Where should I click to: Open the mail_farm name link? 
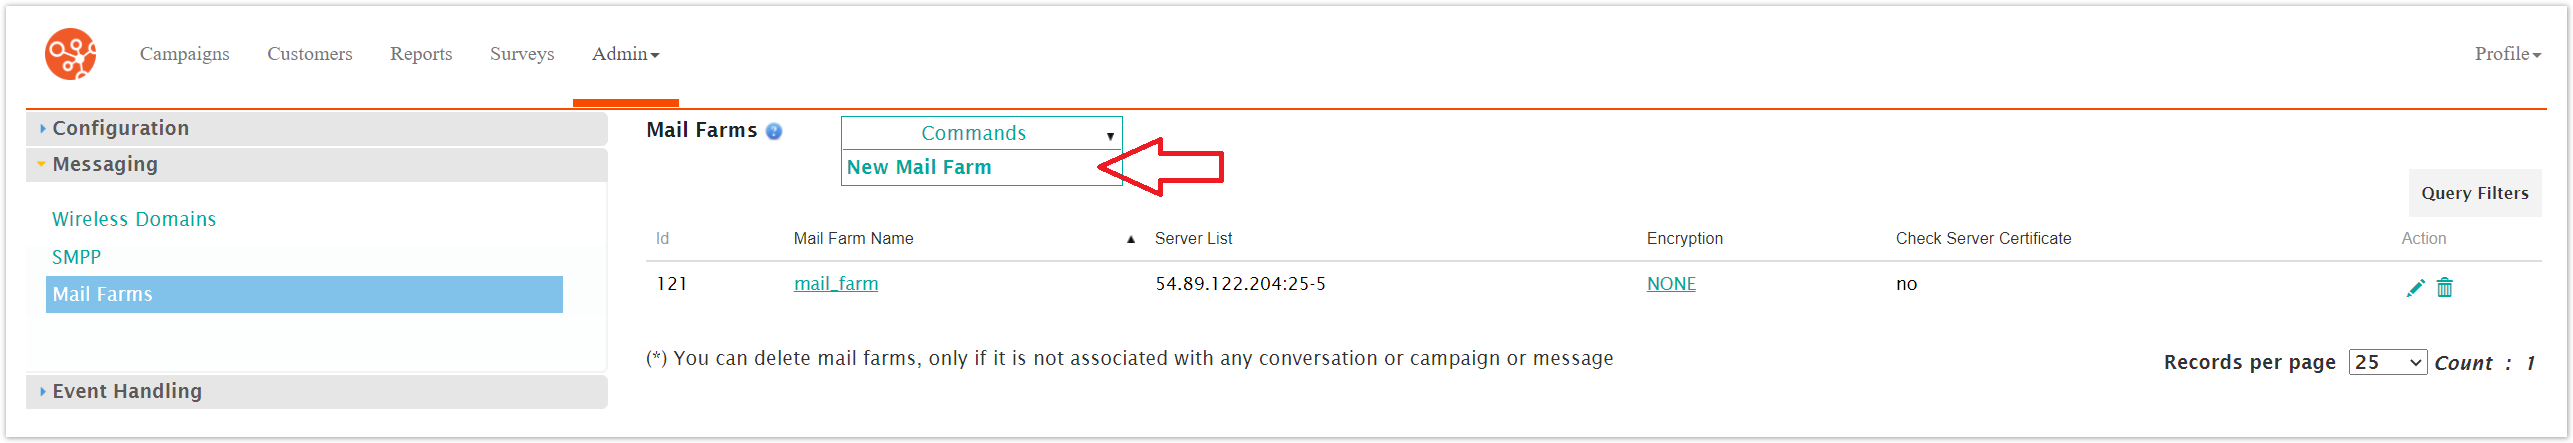(836, 284)
